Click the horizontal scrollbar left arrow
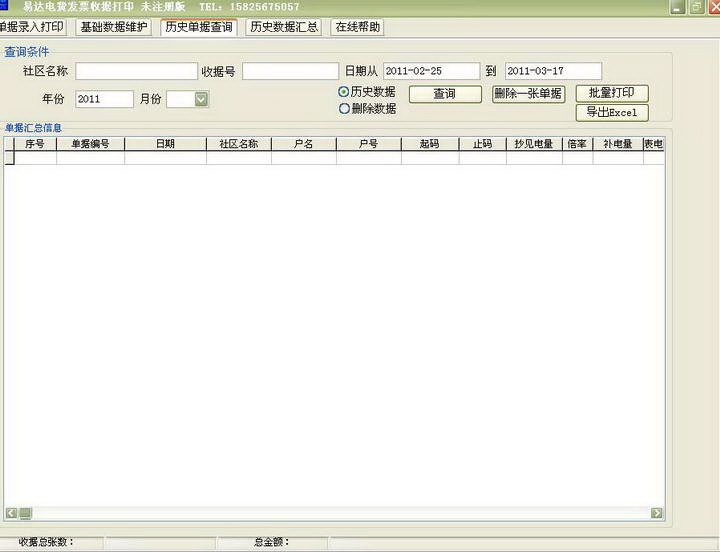Viewport: 720px width, 552px height. click(11, 513)
